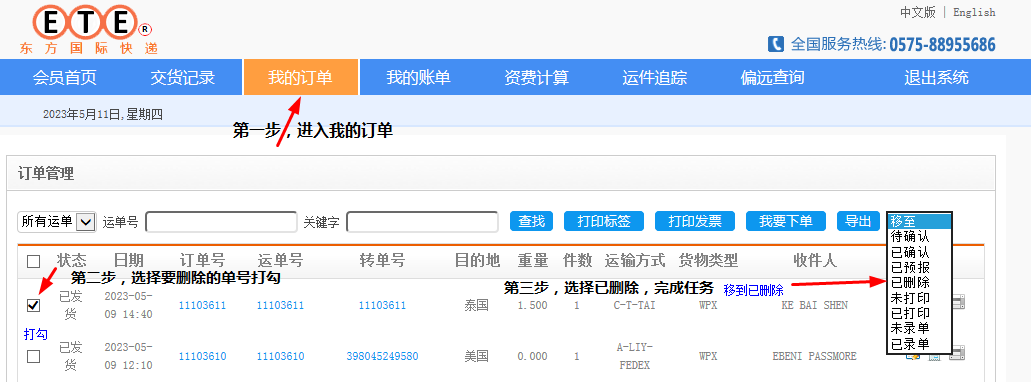Open transfer number link 11103611

tap(382, 305)
